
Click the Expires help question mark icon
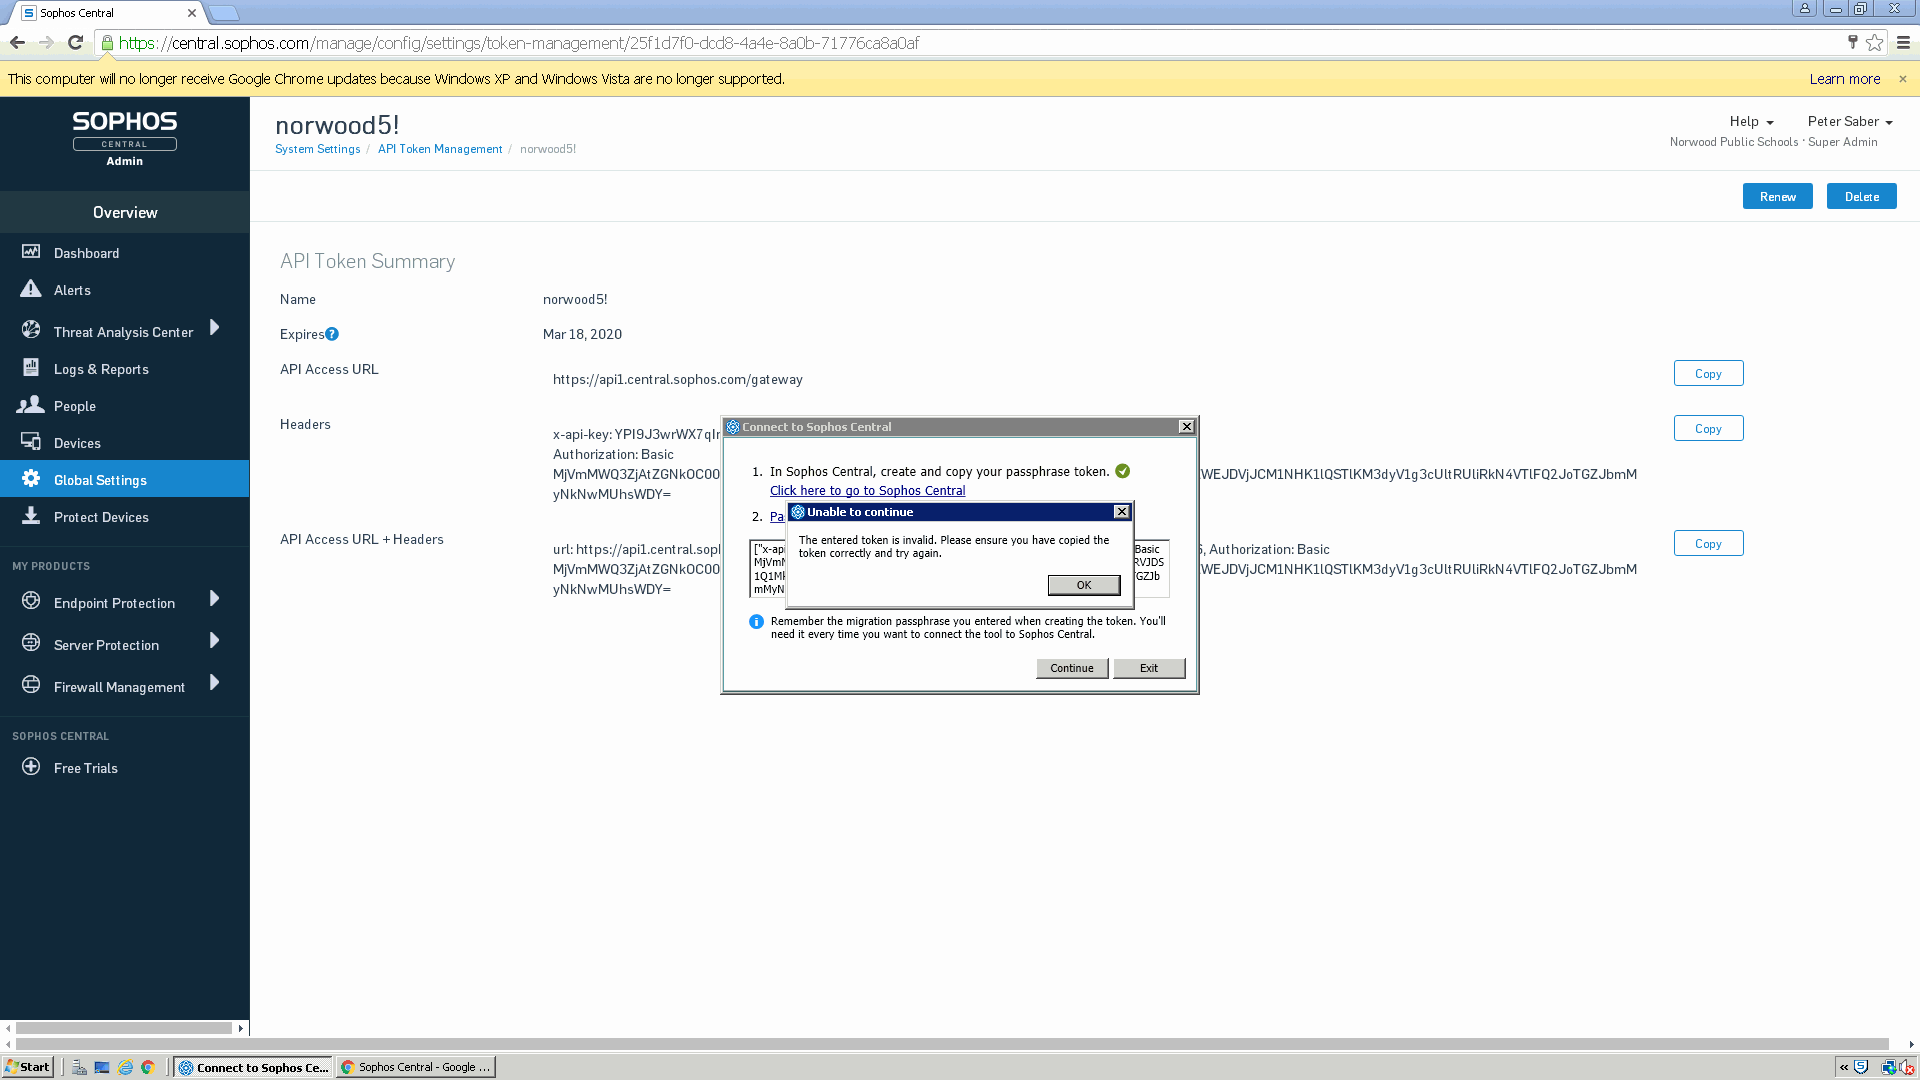click(x=332, y=334)
